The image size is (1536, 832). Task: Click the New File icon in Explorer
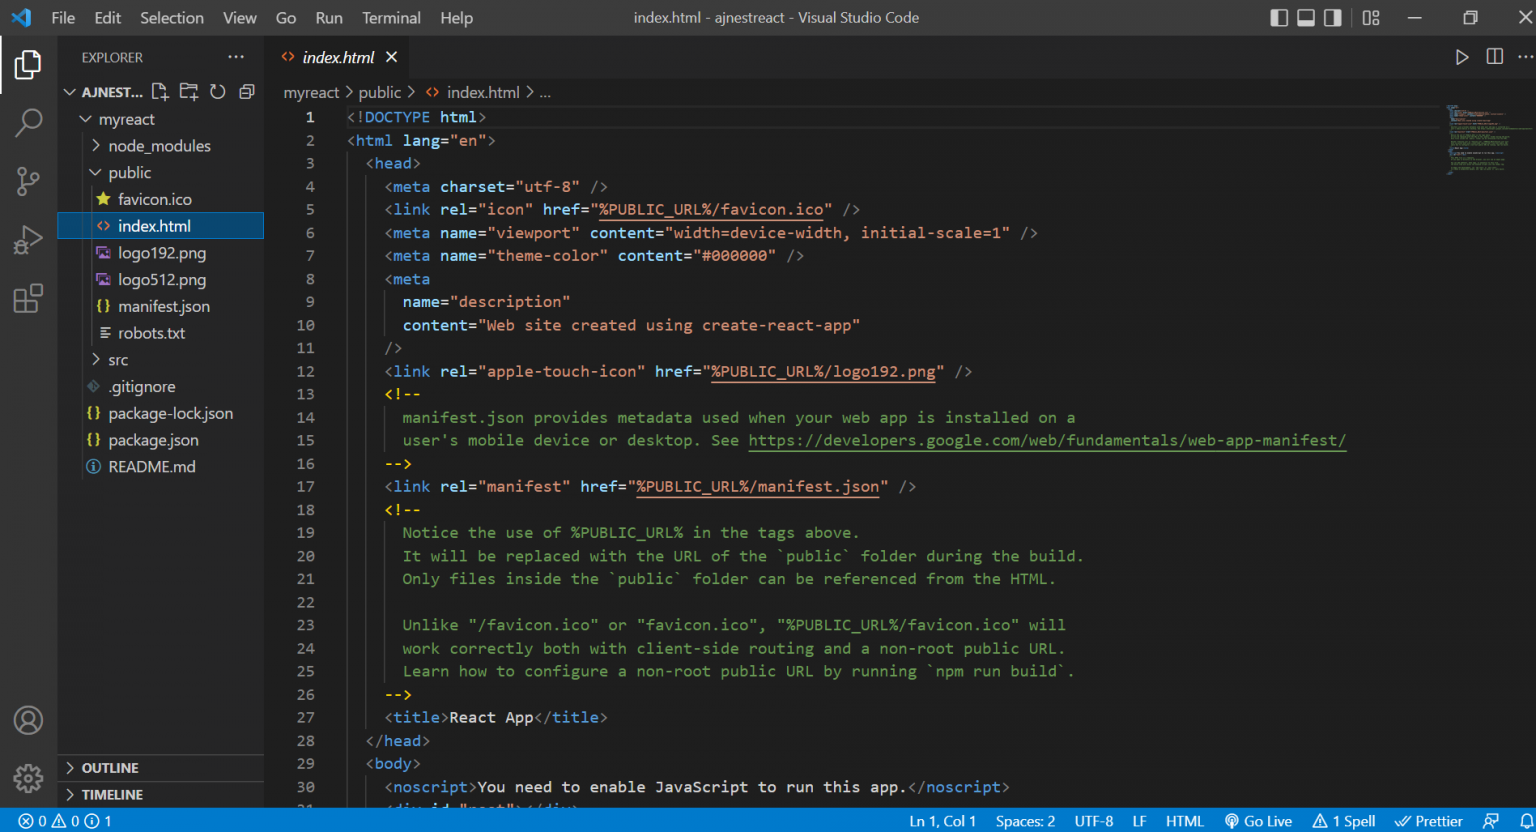click(160, 92)
